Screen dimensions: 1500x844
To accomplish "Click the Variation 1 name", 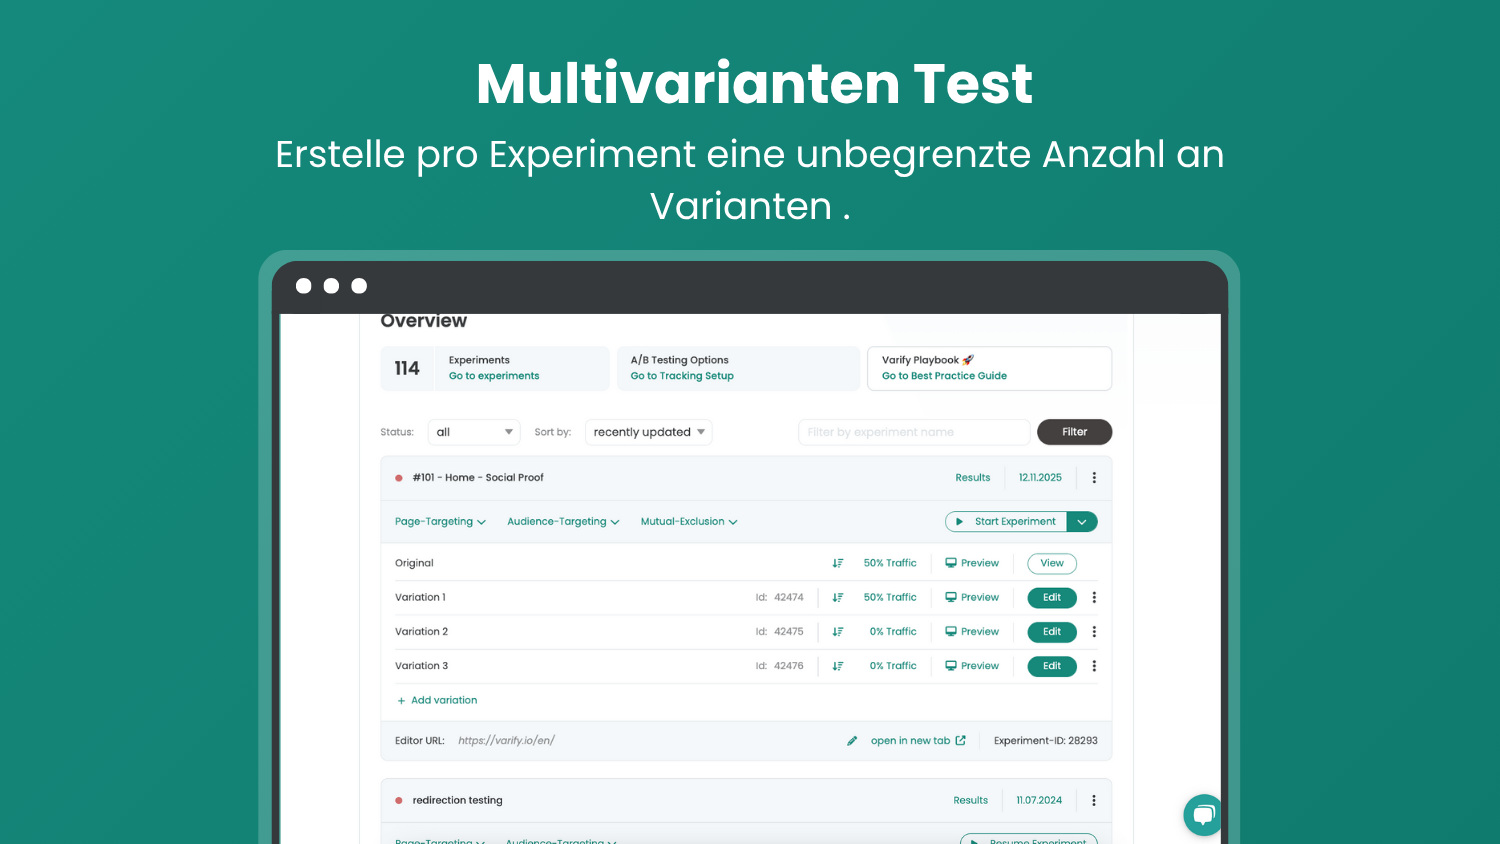I will 420,598.
